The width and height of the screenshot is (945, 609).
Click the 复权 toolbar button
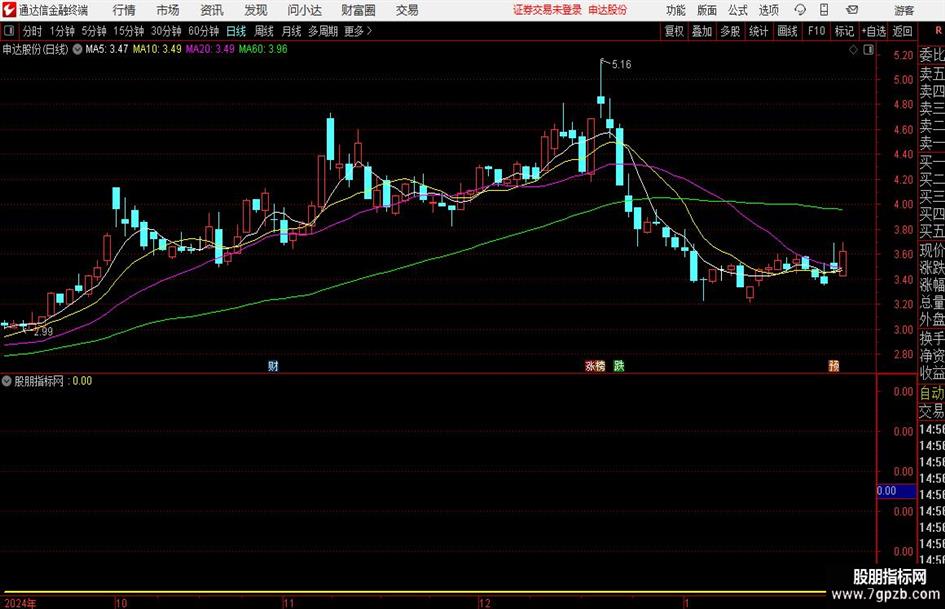tap(674, 31)
